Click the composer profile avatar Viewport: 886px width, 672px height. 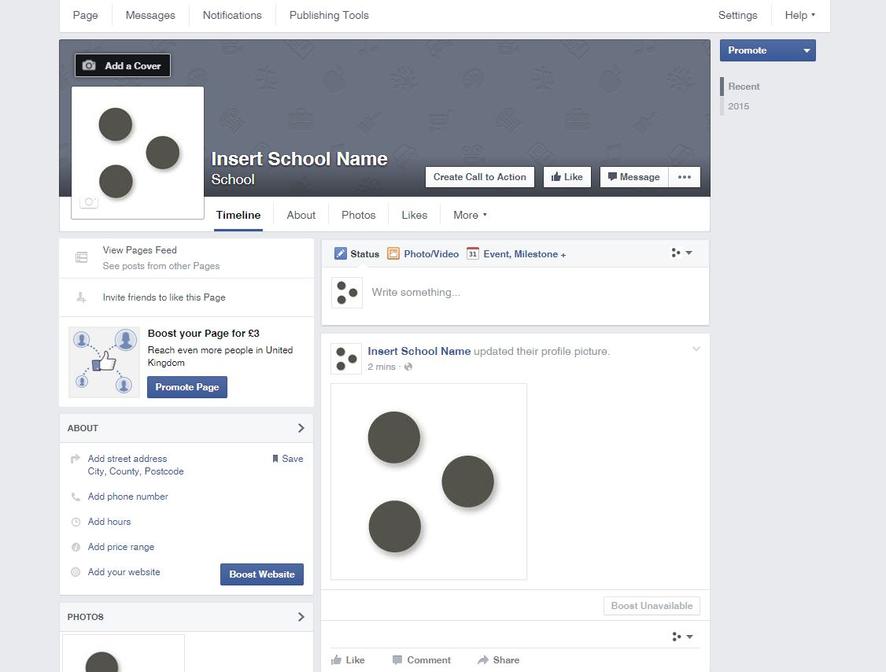[x=346, y=292]
